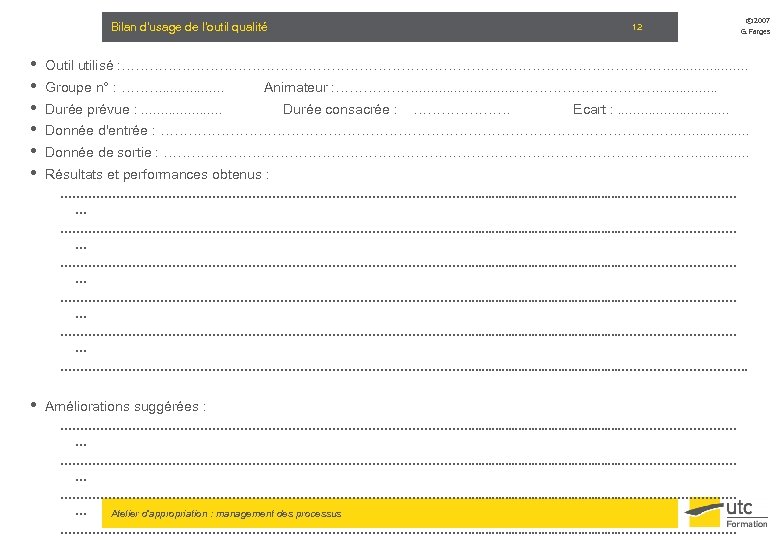Click the 'Donnée de sortie' label
780x540 pixels.
[101, 152]
